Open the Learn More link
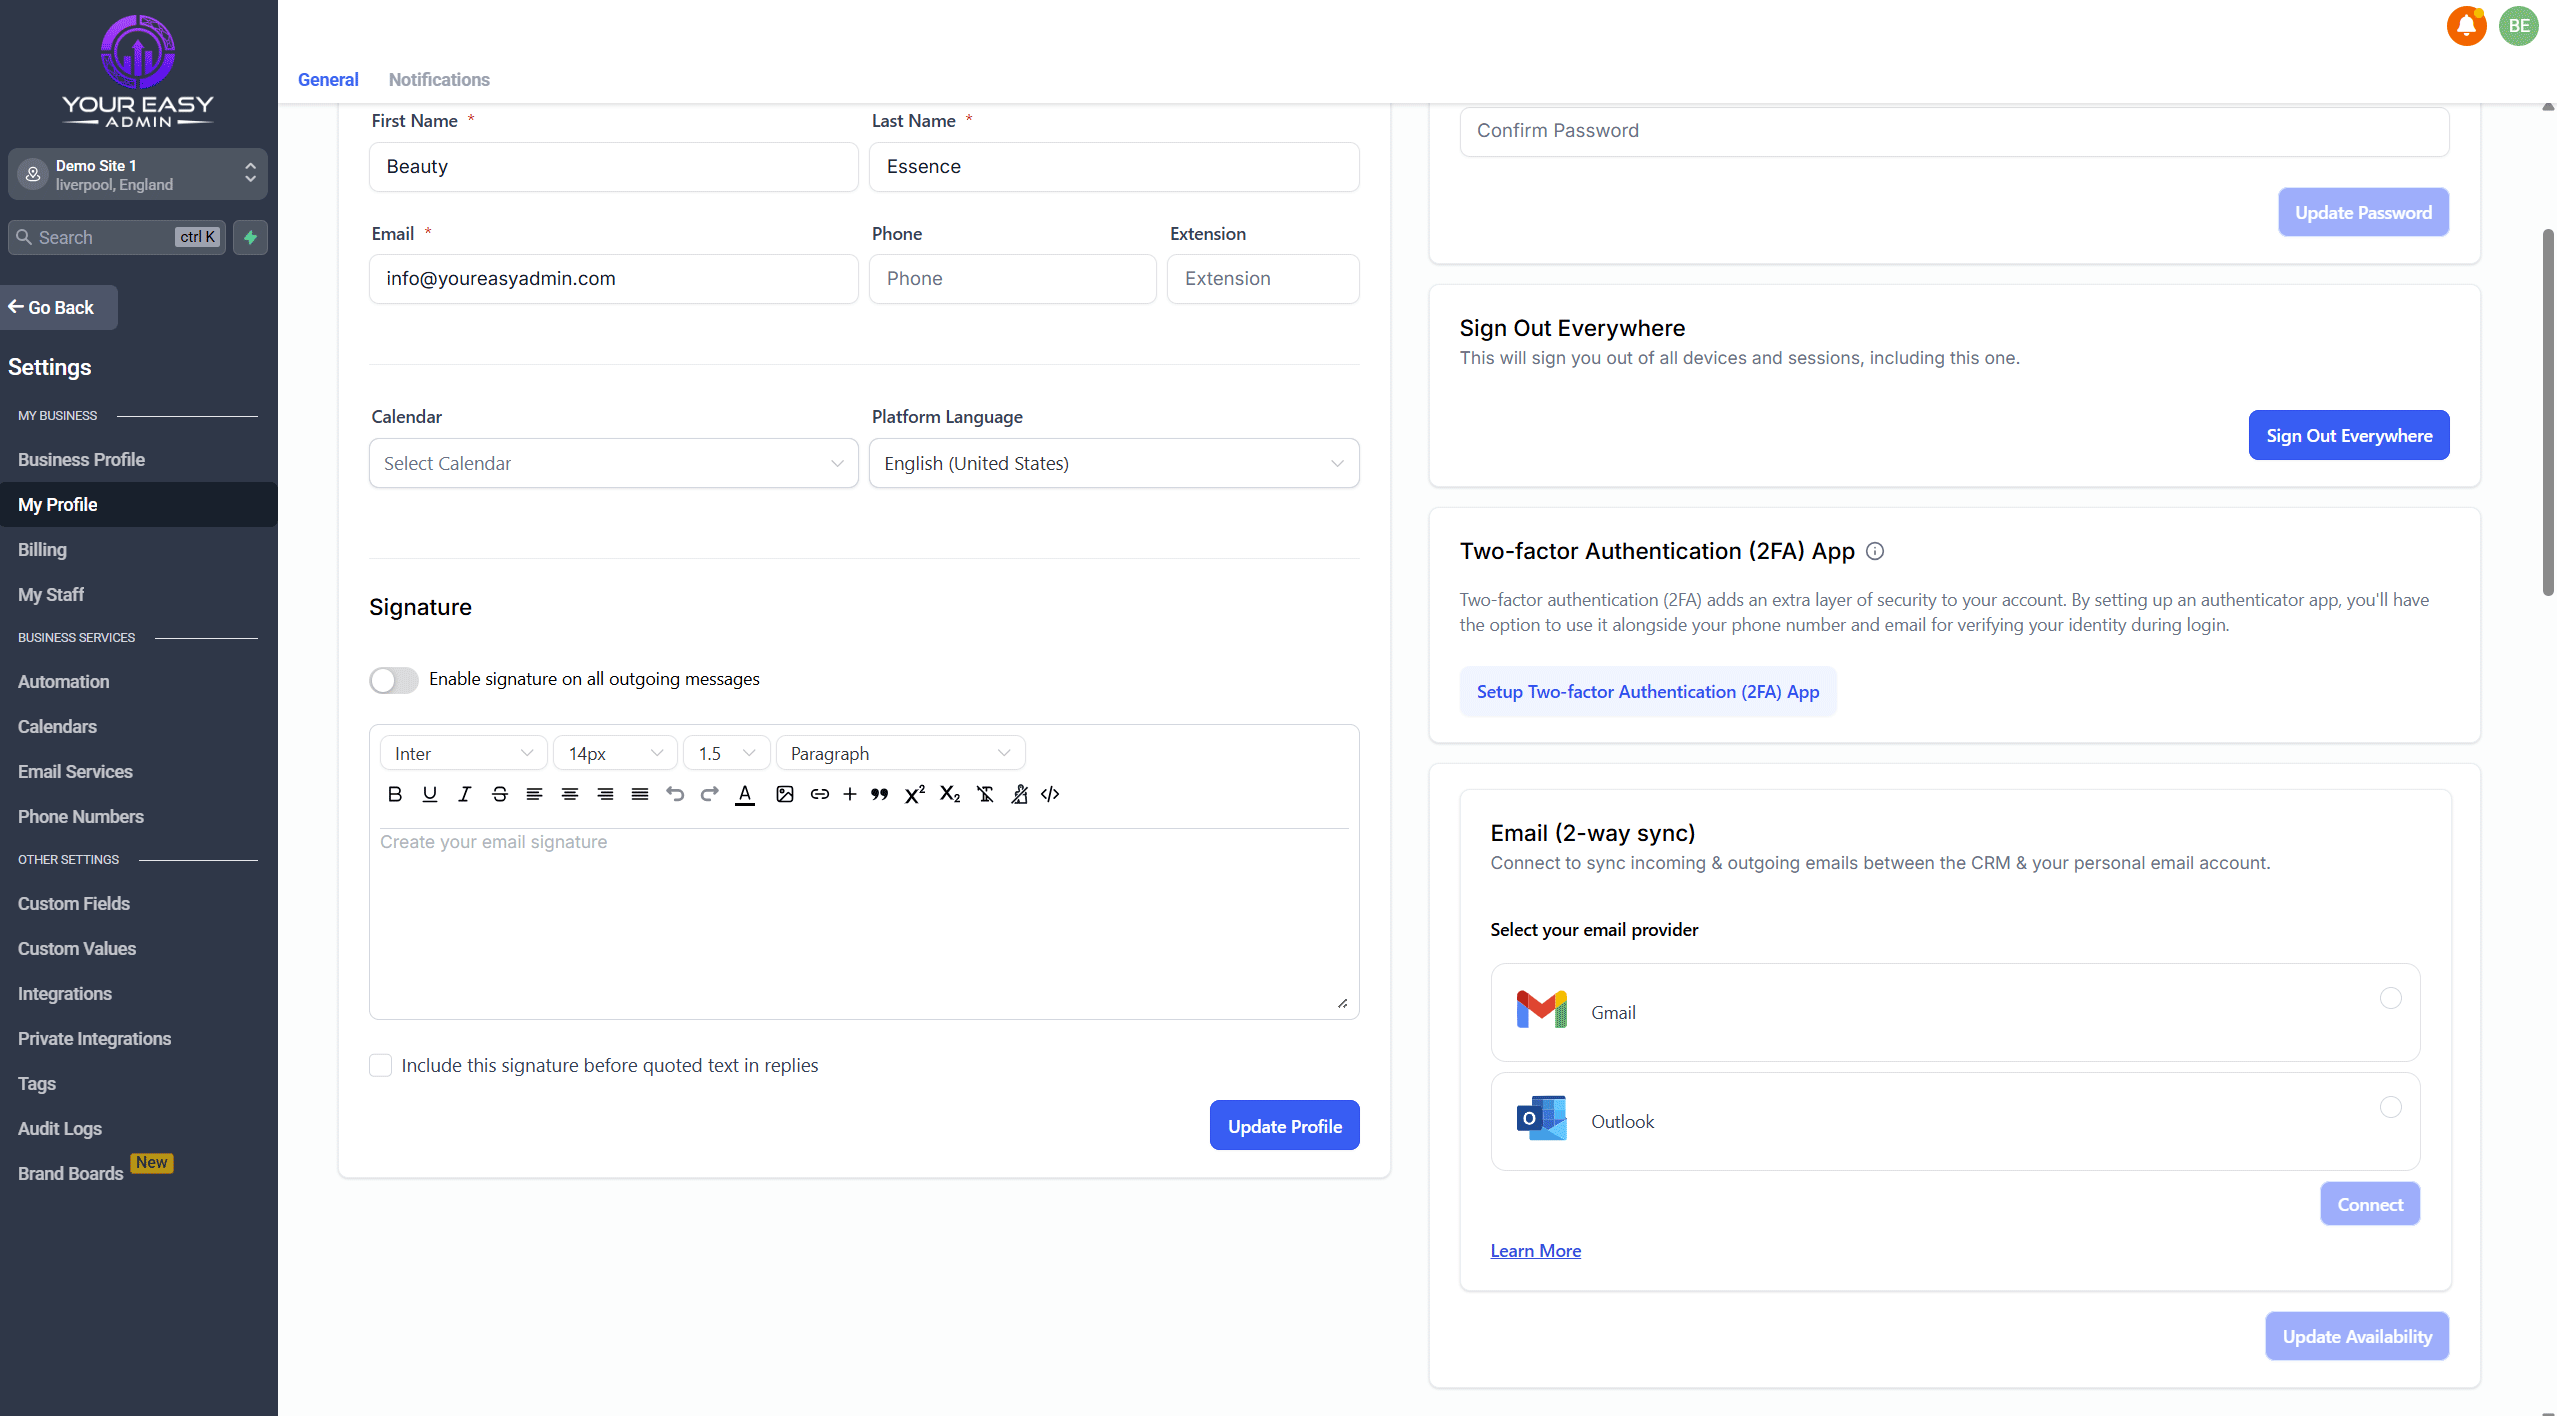 [1535, 1251]
